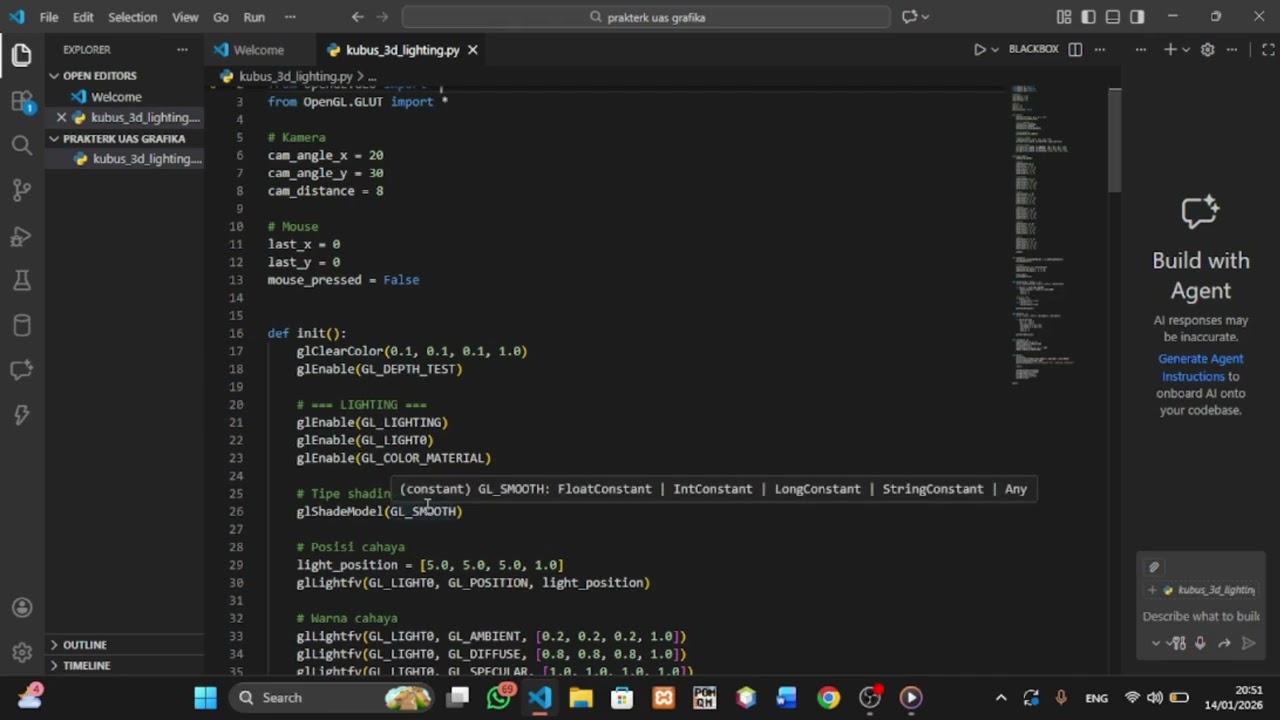Go back with the left navigation arrow

point(358,17)
